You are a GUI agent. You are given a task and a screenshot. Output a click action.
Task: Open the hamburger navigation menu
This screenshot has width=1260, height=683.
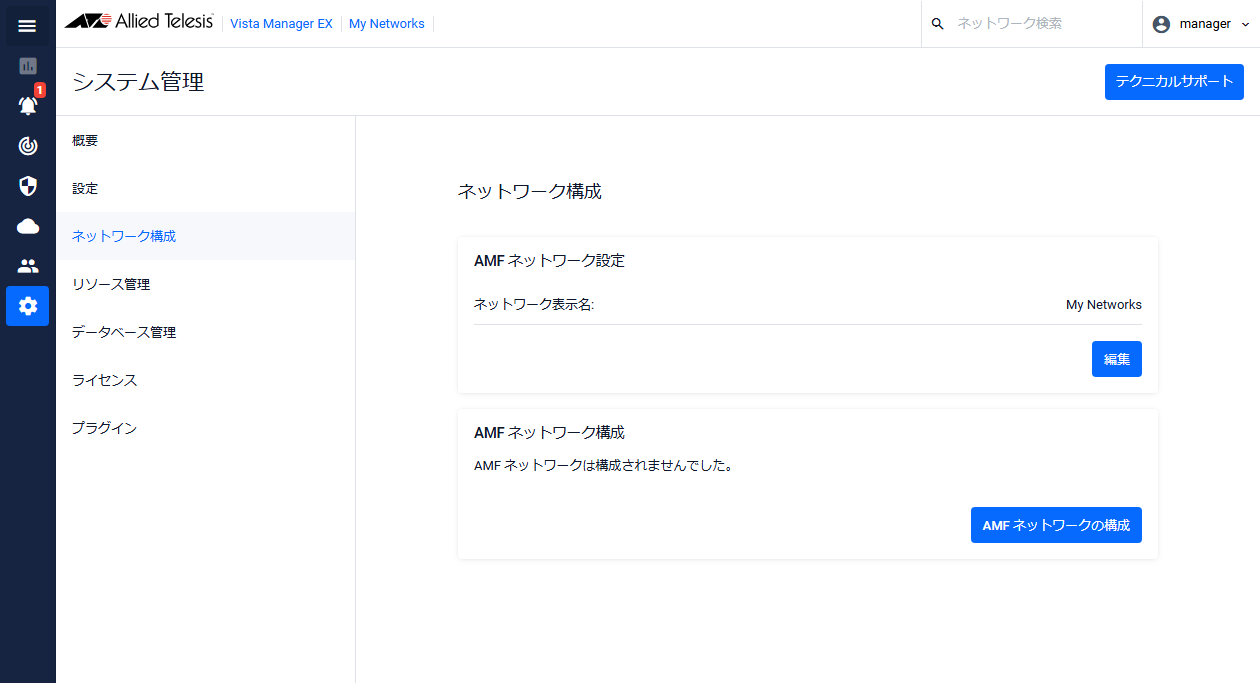(27, 26)
